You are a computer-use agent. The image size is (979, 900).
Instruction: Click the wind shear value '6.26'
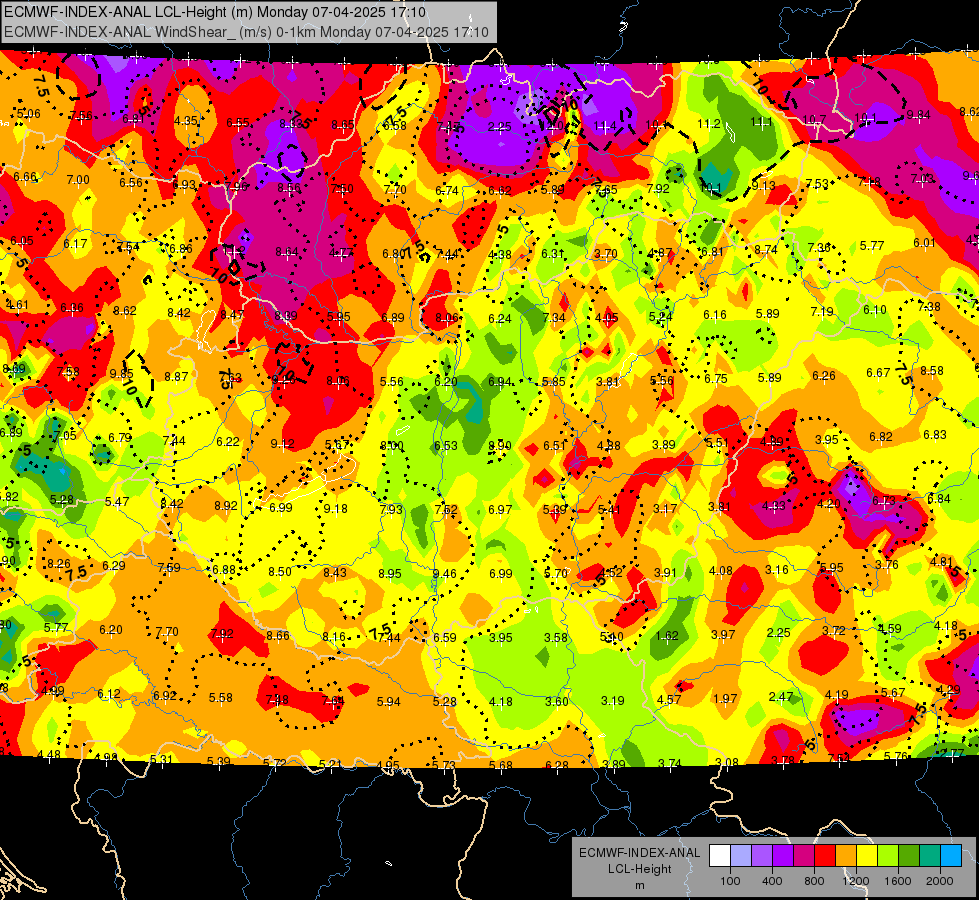(824, 375)
